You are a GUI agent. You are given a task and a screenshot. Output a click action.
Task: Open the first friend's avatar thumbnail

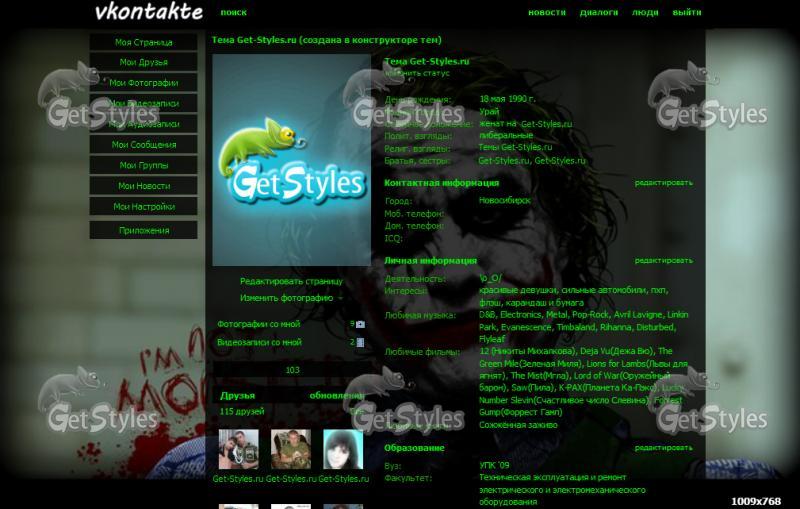coord(238,450)
